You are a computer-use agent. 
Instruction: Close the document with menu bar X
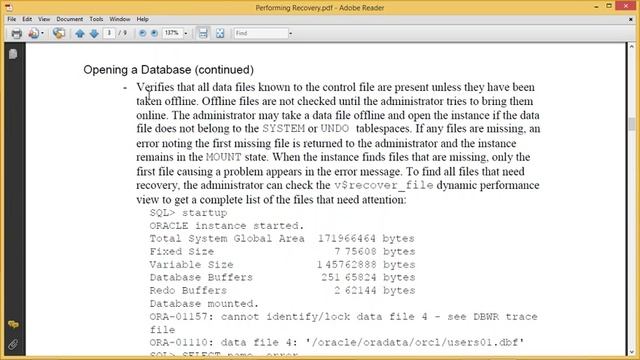coord(631,19)
